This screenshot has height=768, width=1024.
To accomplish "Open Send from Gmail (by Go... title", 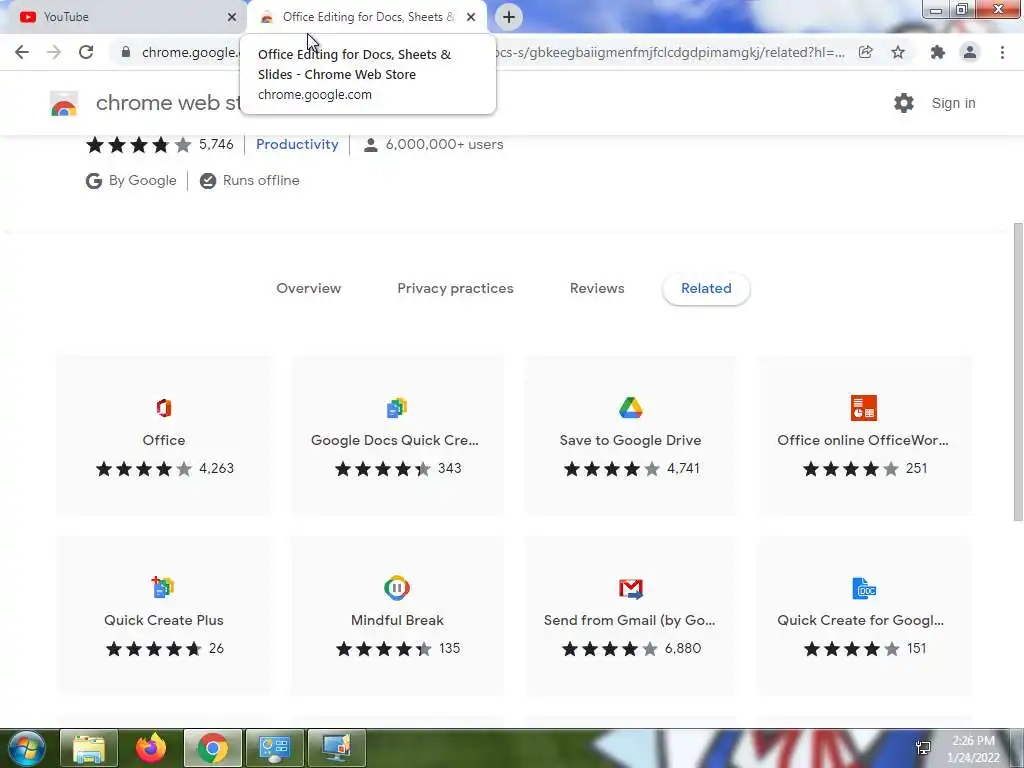I will pyautogui.click(x=630, y=620).
